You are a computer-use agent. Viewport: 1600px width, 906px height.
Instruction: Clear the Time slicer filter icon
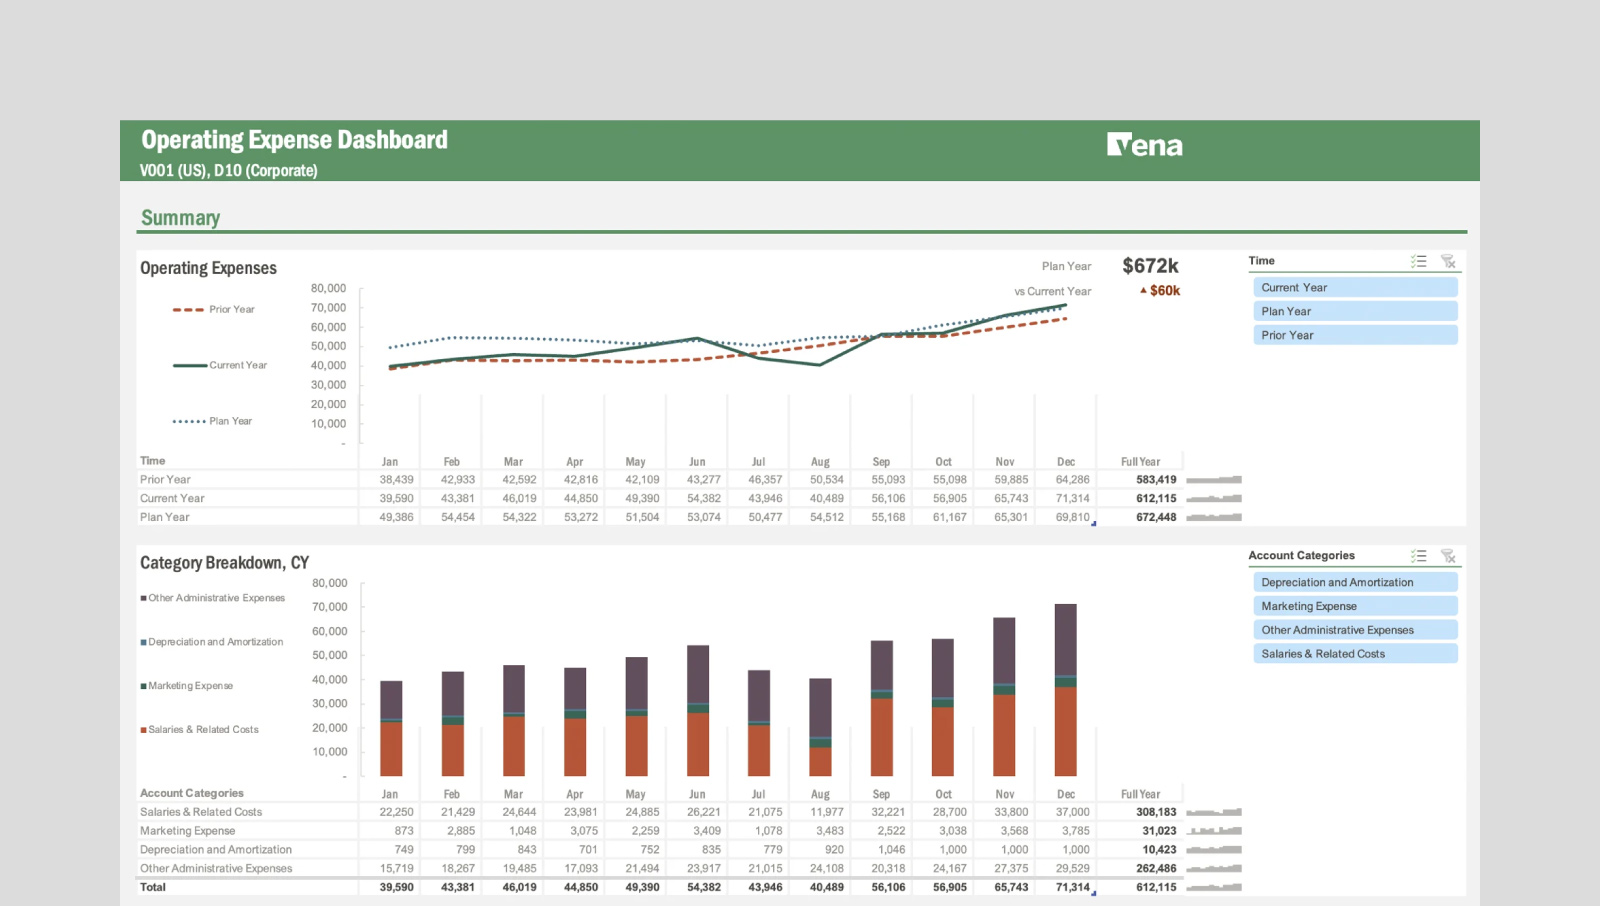pyautogui.click(x=1449, y=261)
